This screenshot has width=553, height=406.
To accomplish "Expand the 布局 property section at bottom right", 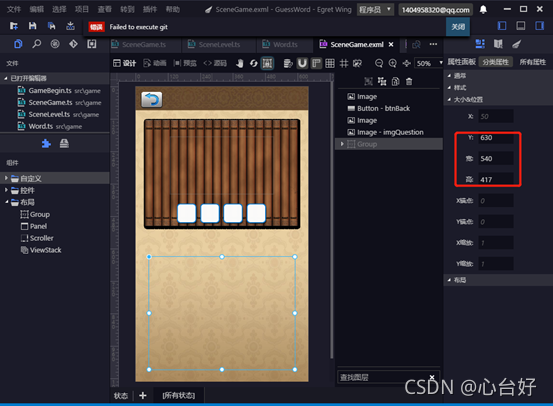I will pos(449,280).
